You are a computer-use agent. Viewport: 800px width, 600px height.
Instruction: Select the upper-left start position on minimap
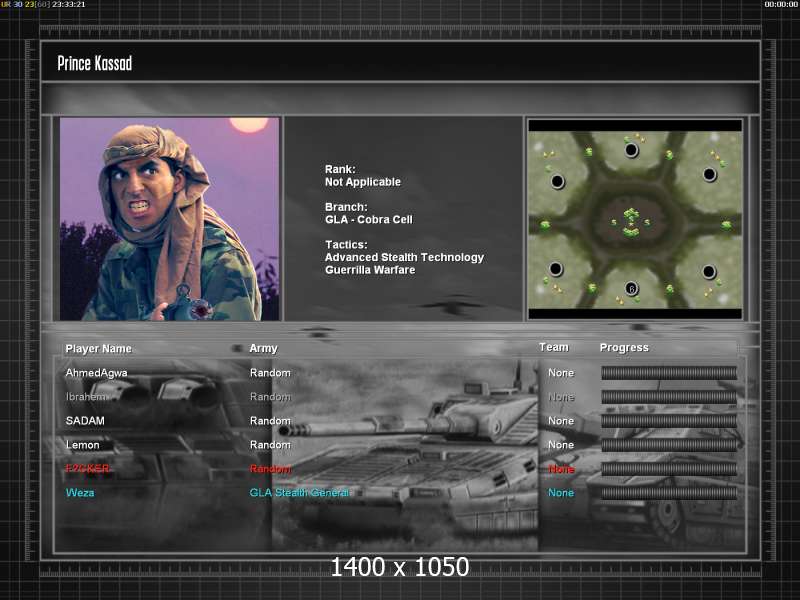pyautogui.click(x=557, y=181)
